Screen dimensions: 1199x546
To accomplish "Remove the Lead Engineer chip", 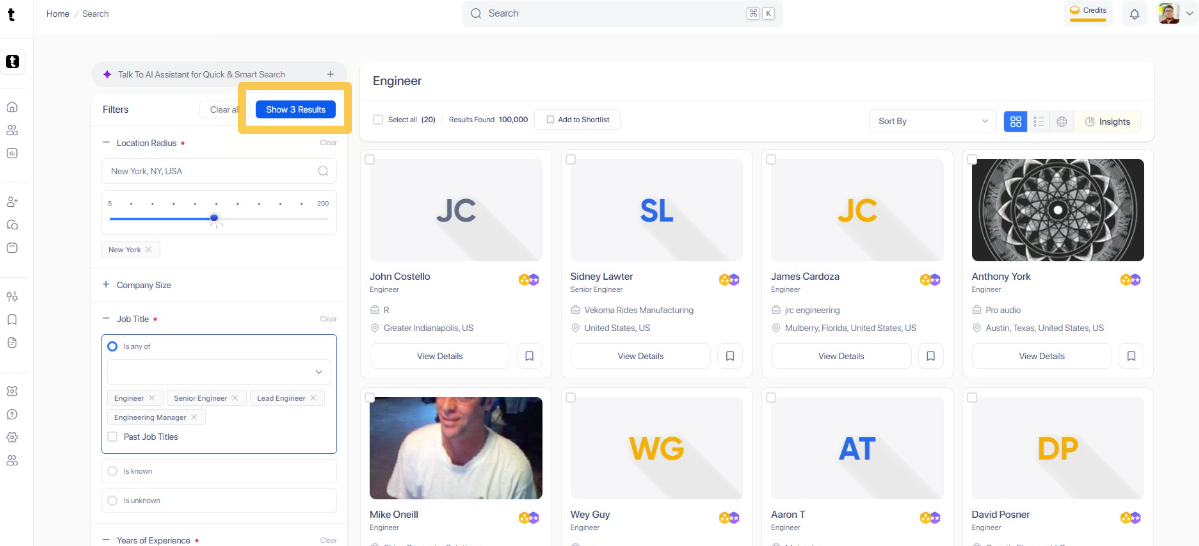I will pos(313,398).
